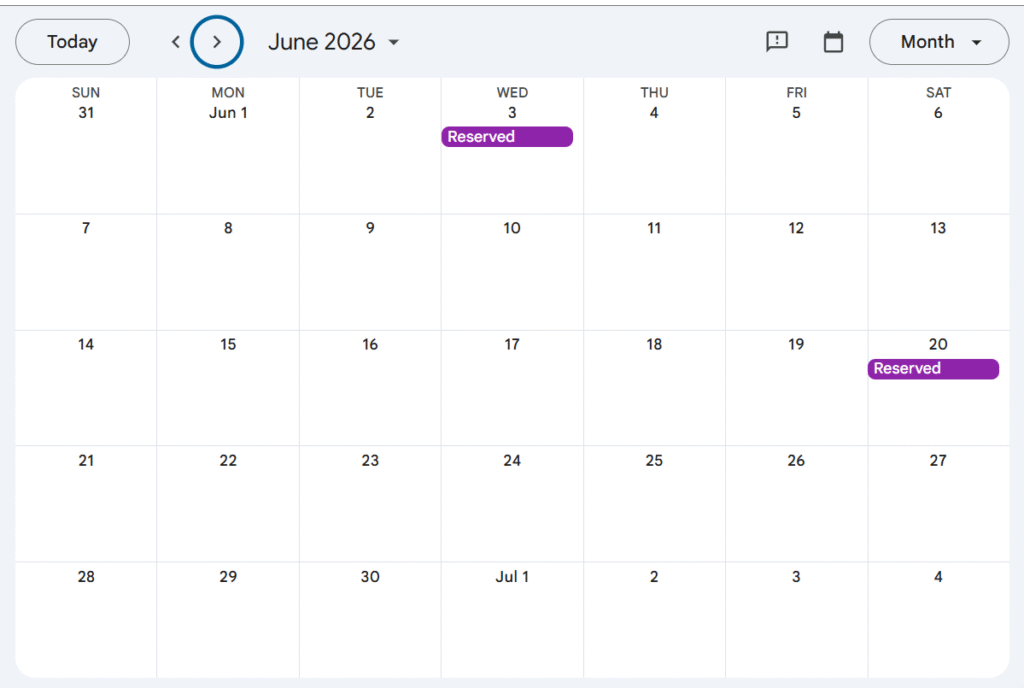The height and width of the screenshot is (688, 1024).
Task: Select May 31 in Sunday column
Action: [x=86, y=113]
